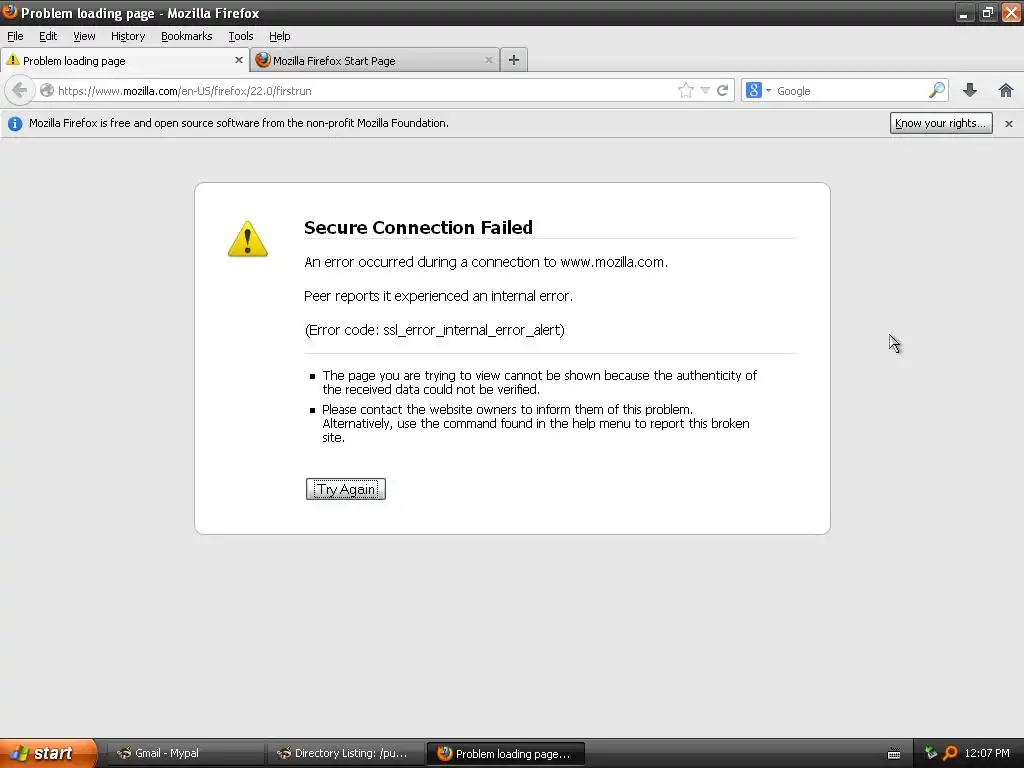Click the orange magnifier tray icon
Screen dimensions: 1024x768
tap(950, 753)
